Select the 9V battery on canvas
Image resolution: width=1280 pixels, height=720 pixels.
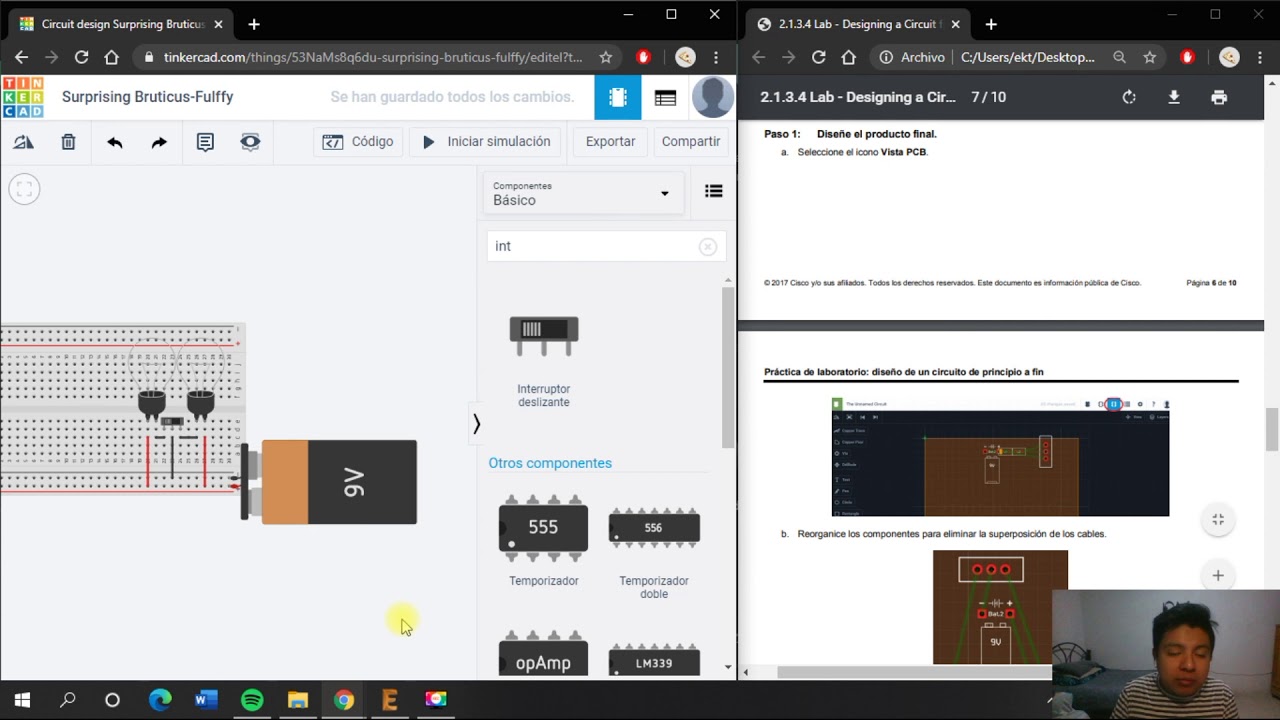coord(329,482)
